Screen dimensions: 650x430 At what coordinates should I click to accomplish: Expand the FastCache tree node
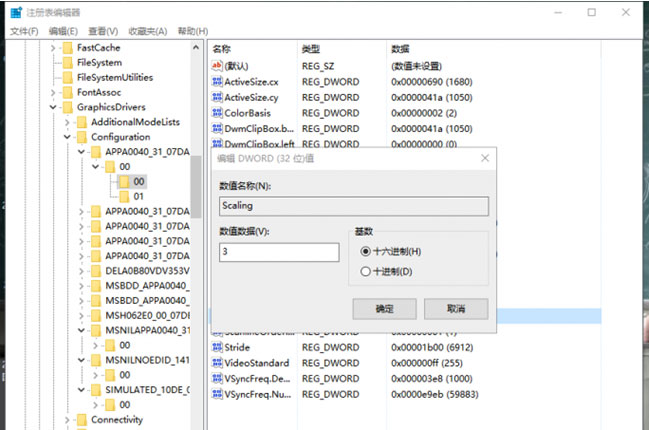pyautogui.click(x=53, y=48)
